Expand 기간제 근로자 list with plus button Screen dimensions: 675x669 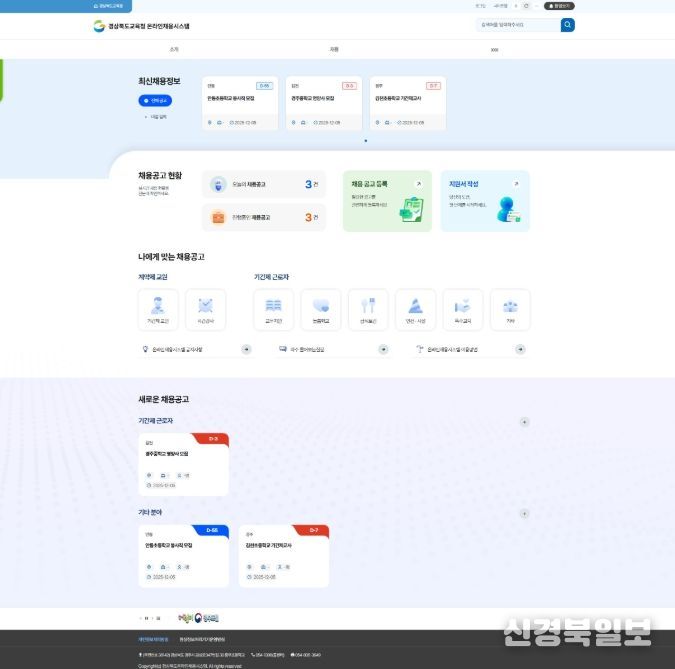tap(524, 422)
